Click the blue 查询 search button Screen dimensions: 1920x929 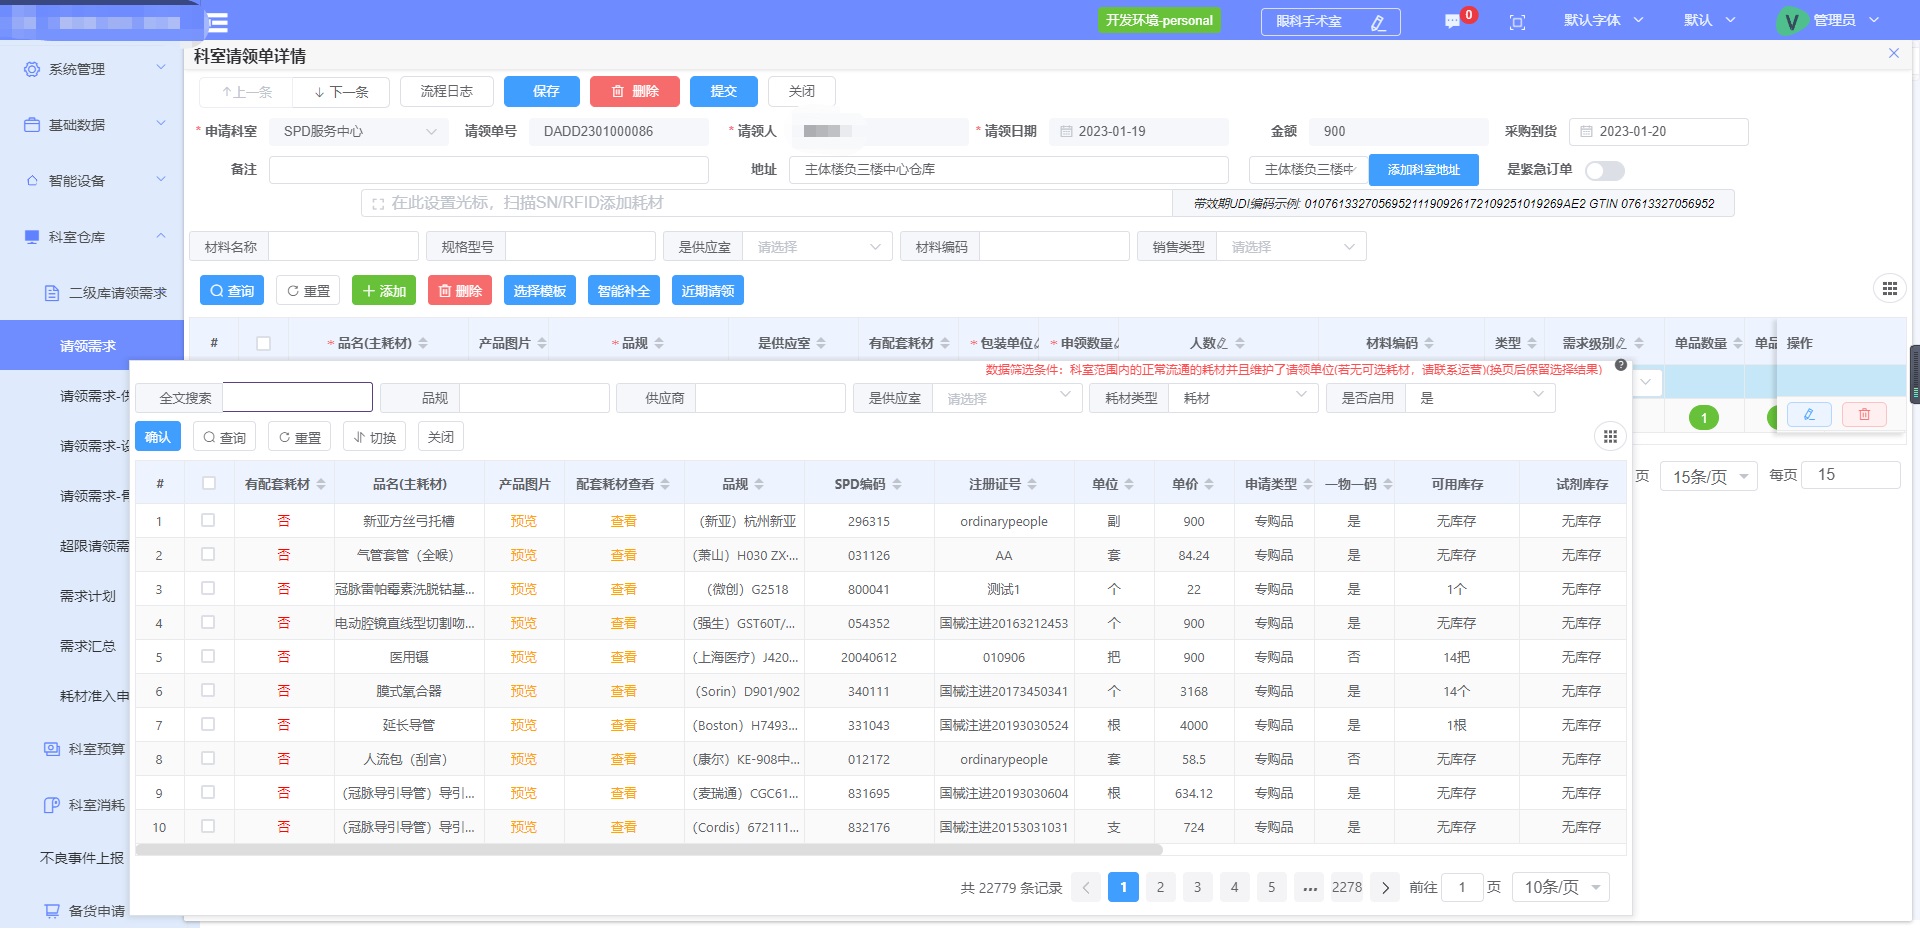point(232,291)
